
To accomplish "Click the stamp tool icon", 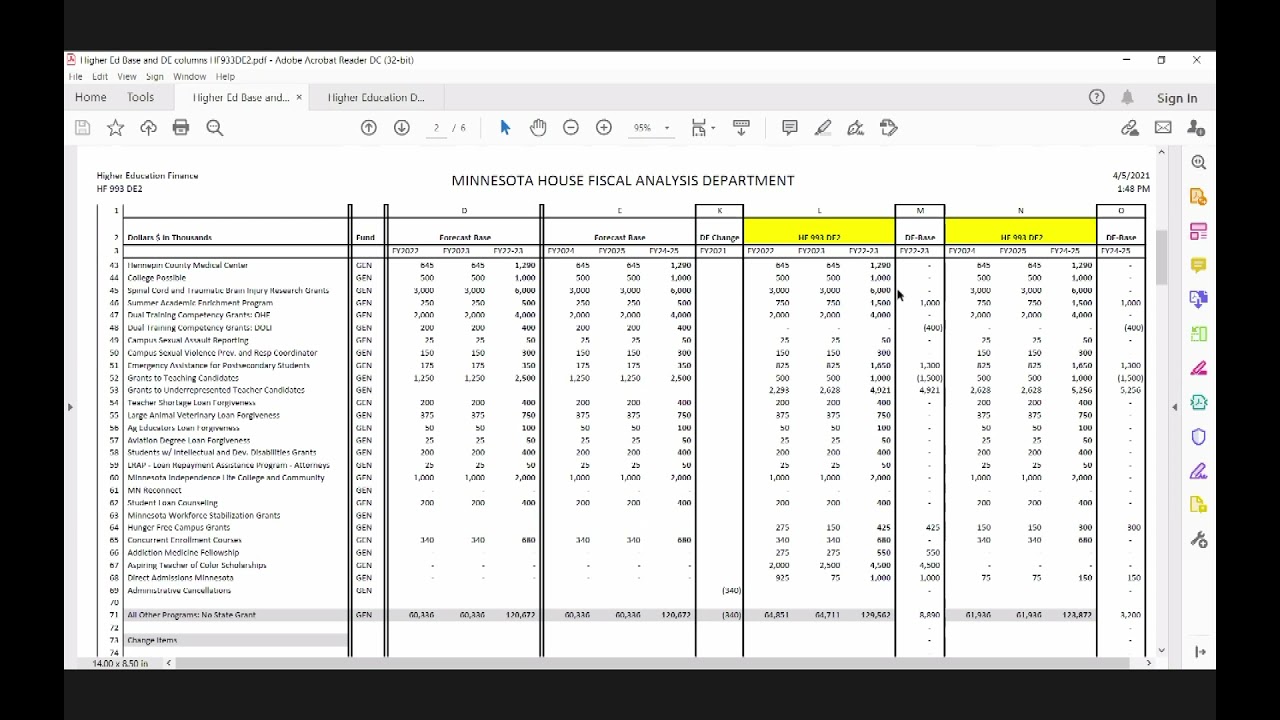I will 889,128.
